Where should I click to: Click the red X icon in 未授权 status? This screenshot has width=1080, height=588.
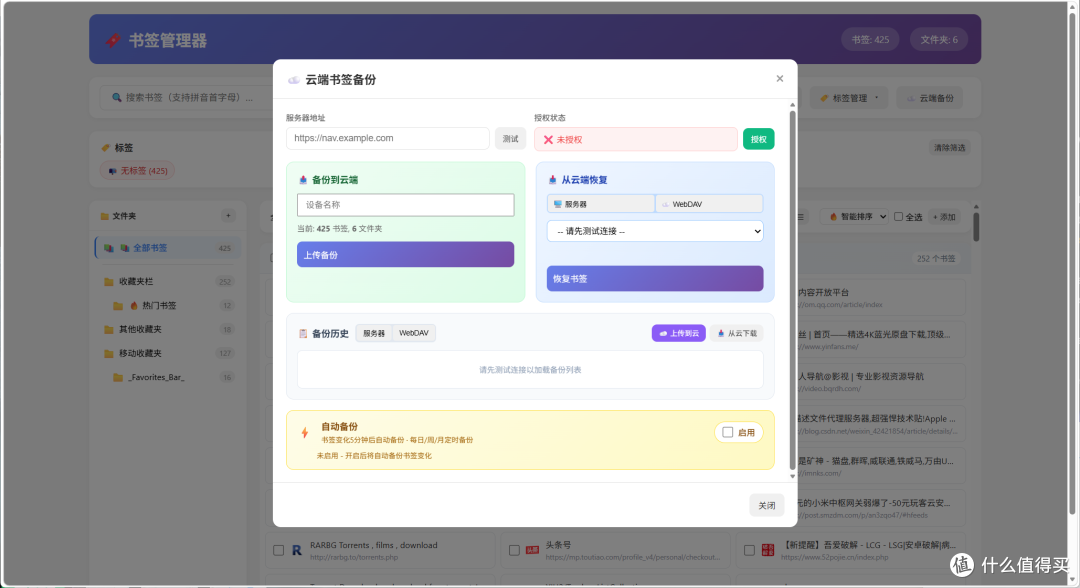[x=548, y=140]
